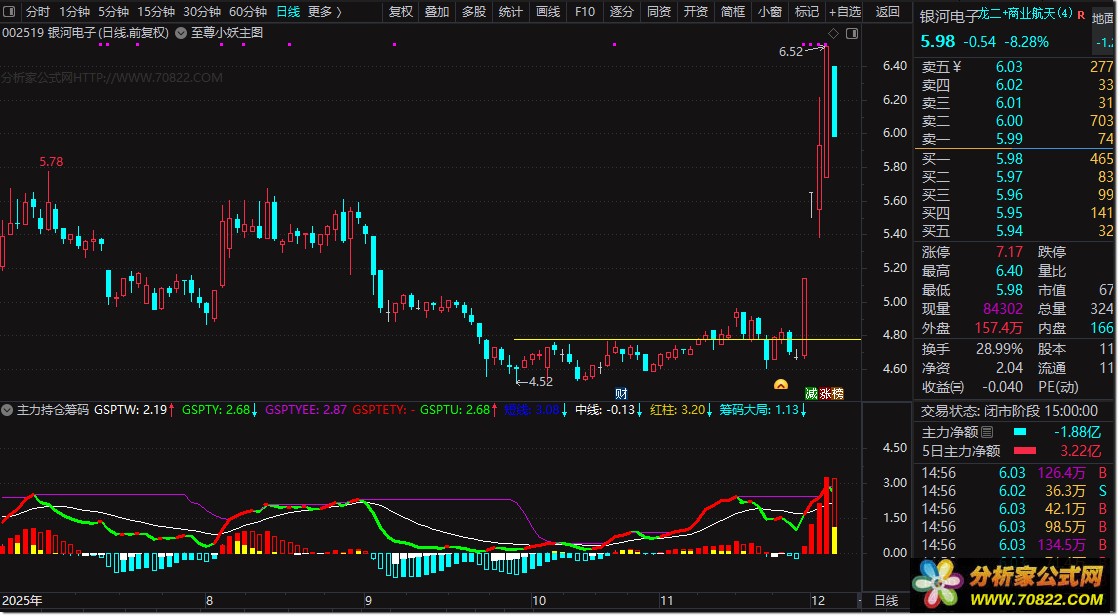The width and height of the screenshot is (1120, 616).
Task: Expand the 更多 timeframe options
Action: (324, 11)
